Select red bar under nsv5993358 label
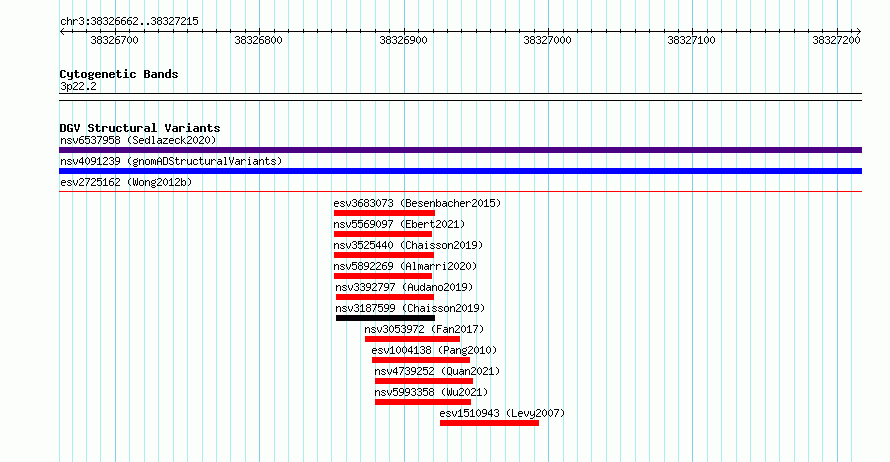The height and width of the screenshot is (462, 890). click(423, 402)
